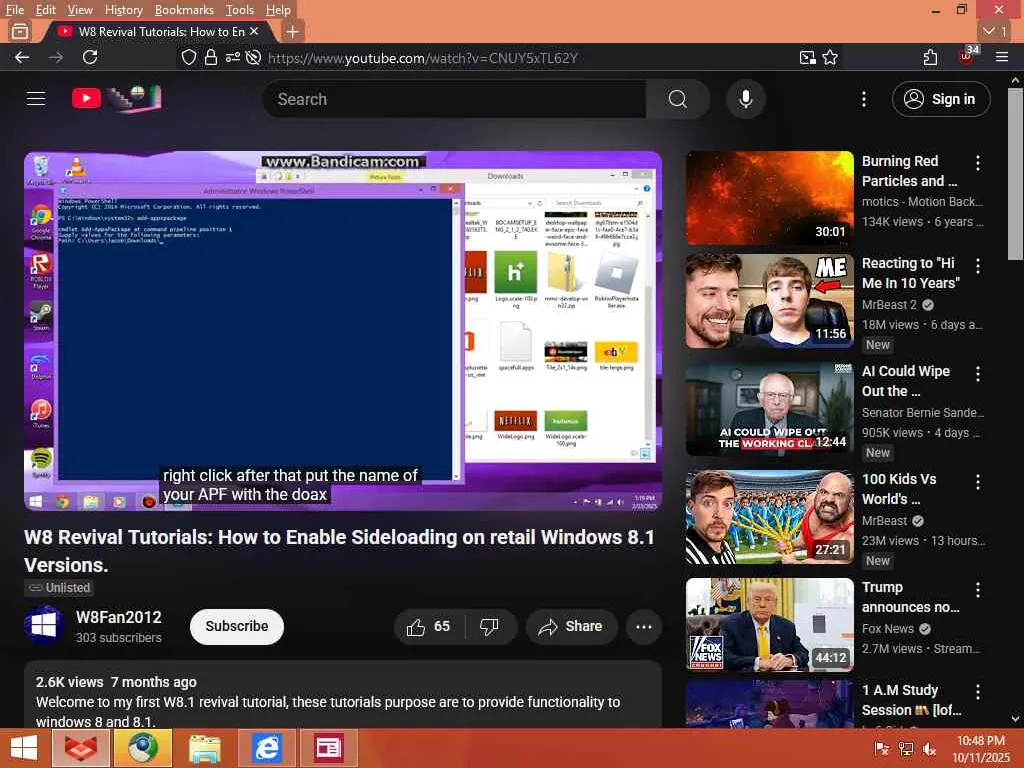1024x768 pixels.
Task: Open the File menu
Action: (x=14, y=10)
